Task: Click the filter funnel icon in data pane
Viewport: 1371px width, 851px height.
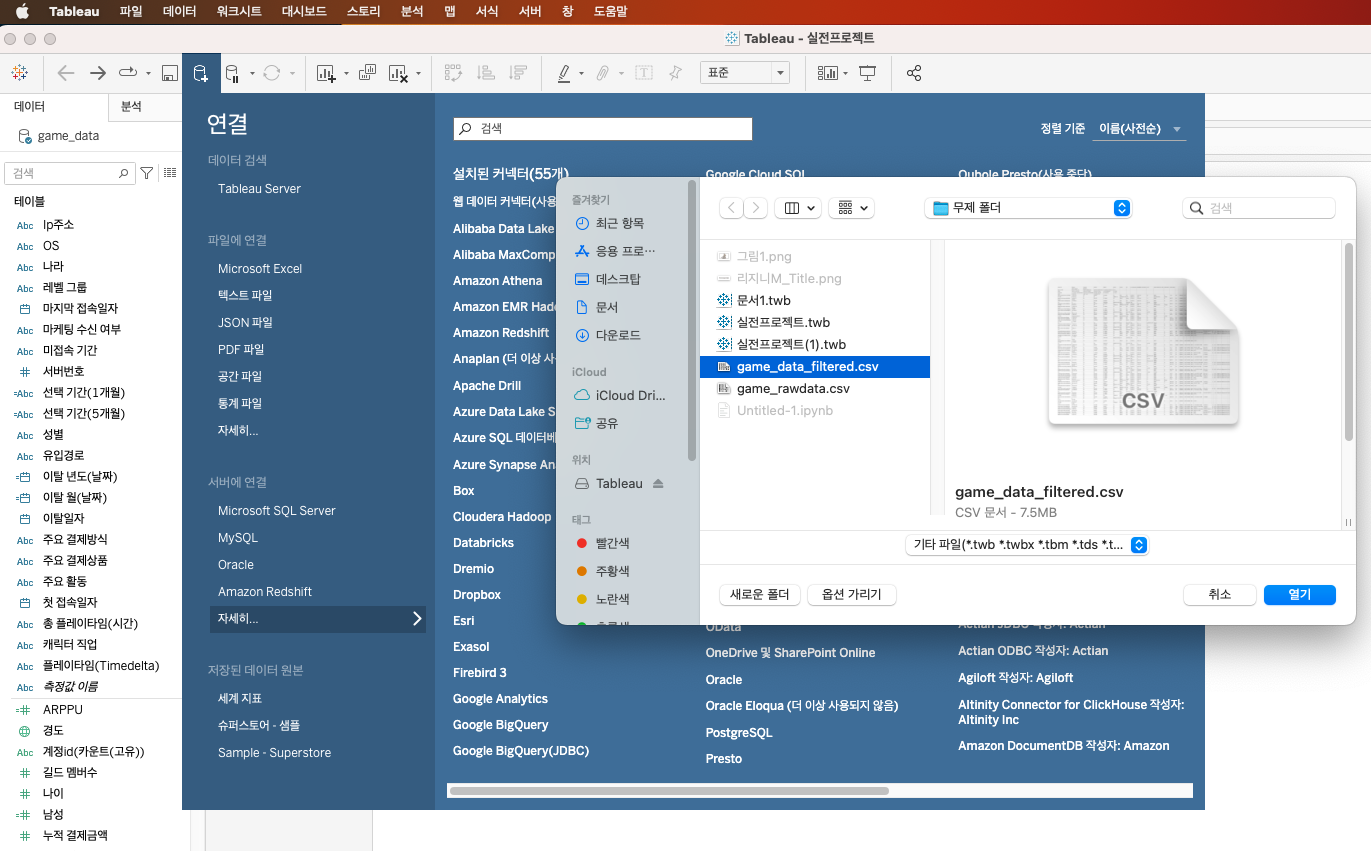Action: click(147, 173)
